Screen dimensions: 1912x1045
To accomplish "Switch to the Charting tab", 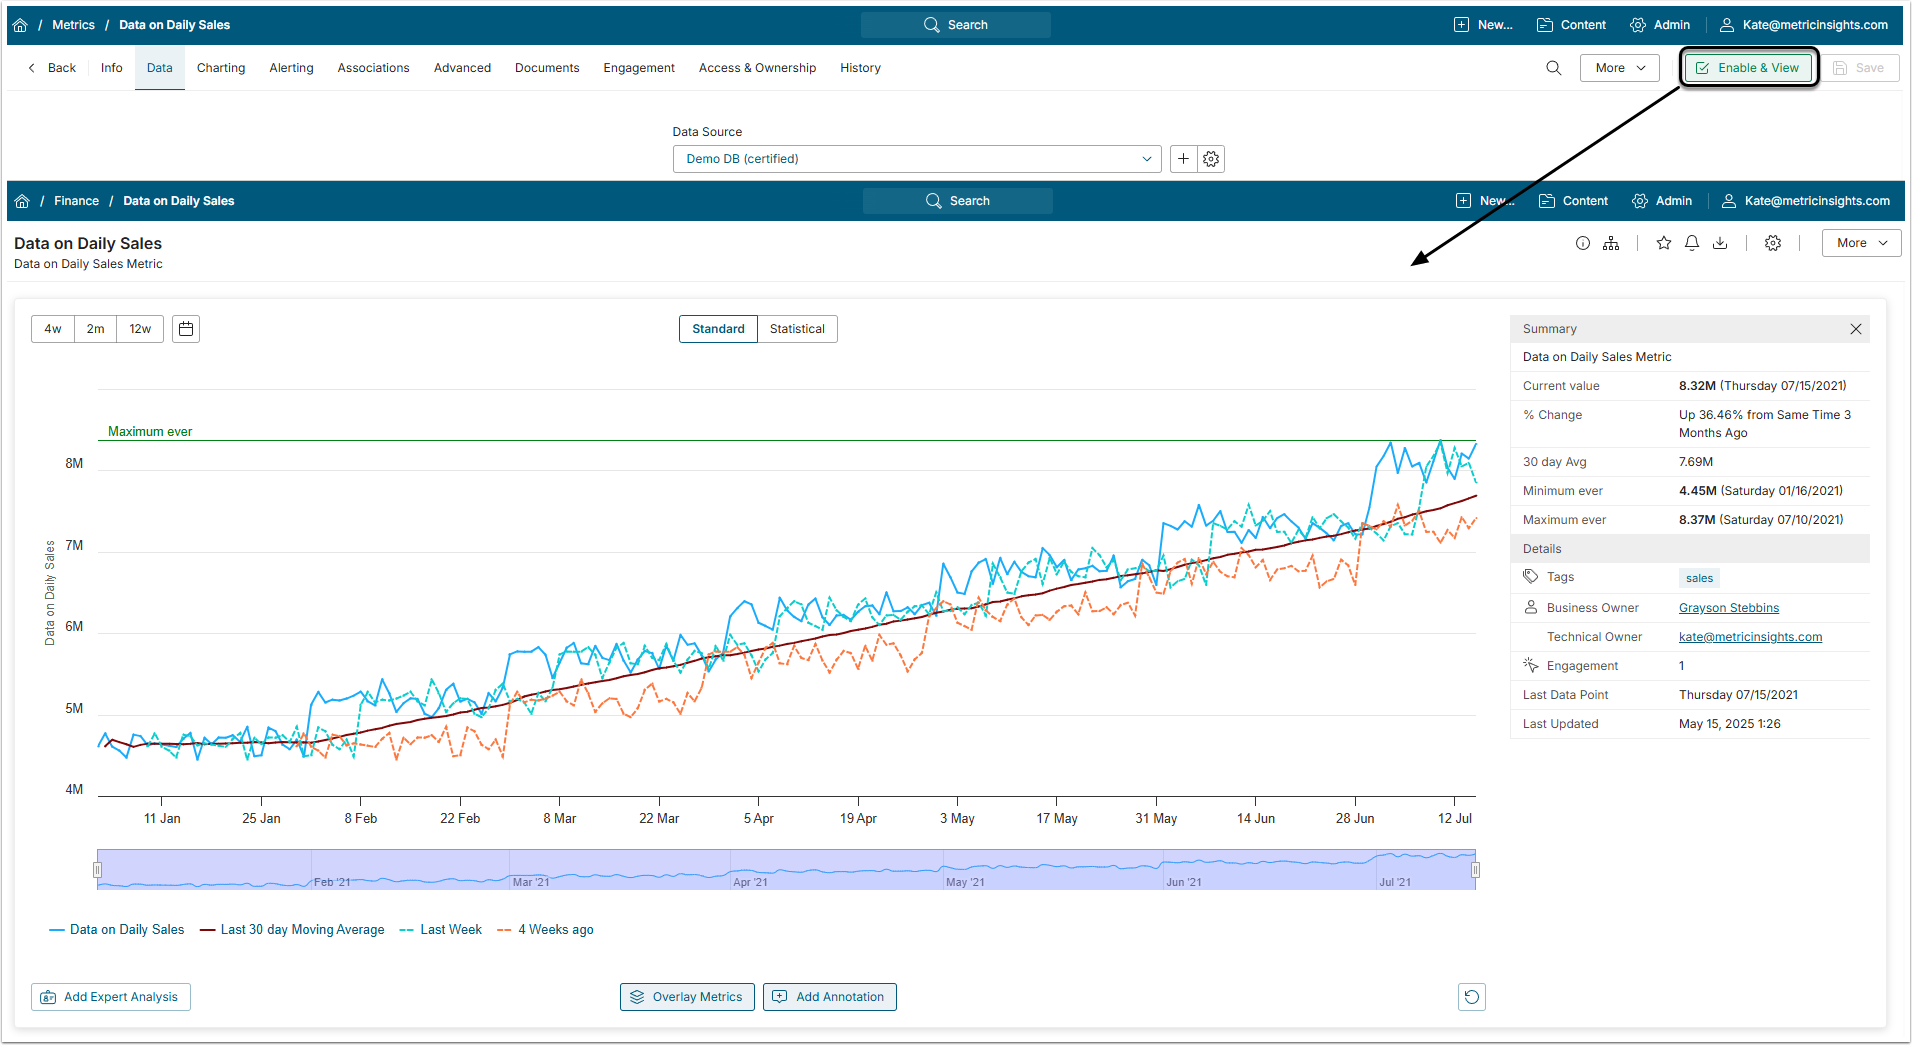I will point(221,68).
